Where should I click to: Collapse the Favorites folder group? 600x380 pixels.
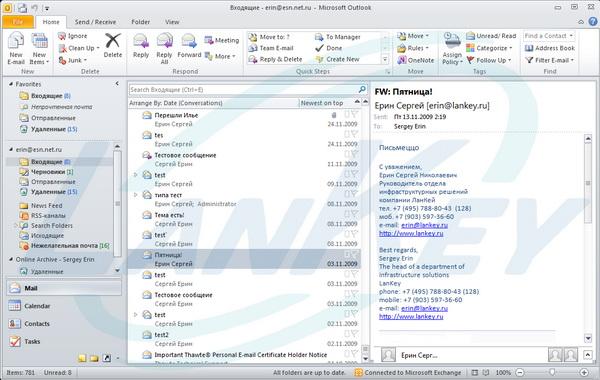pos(11,84)
